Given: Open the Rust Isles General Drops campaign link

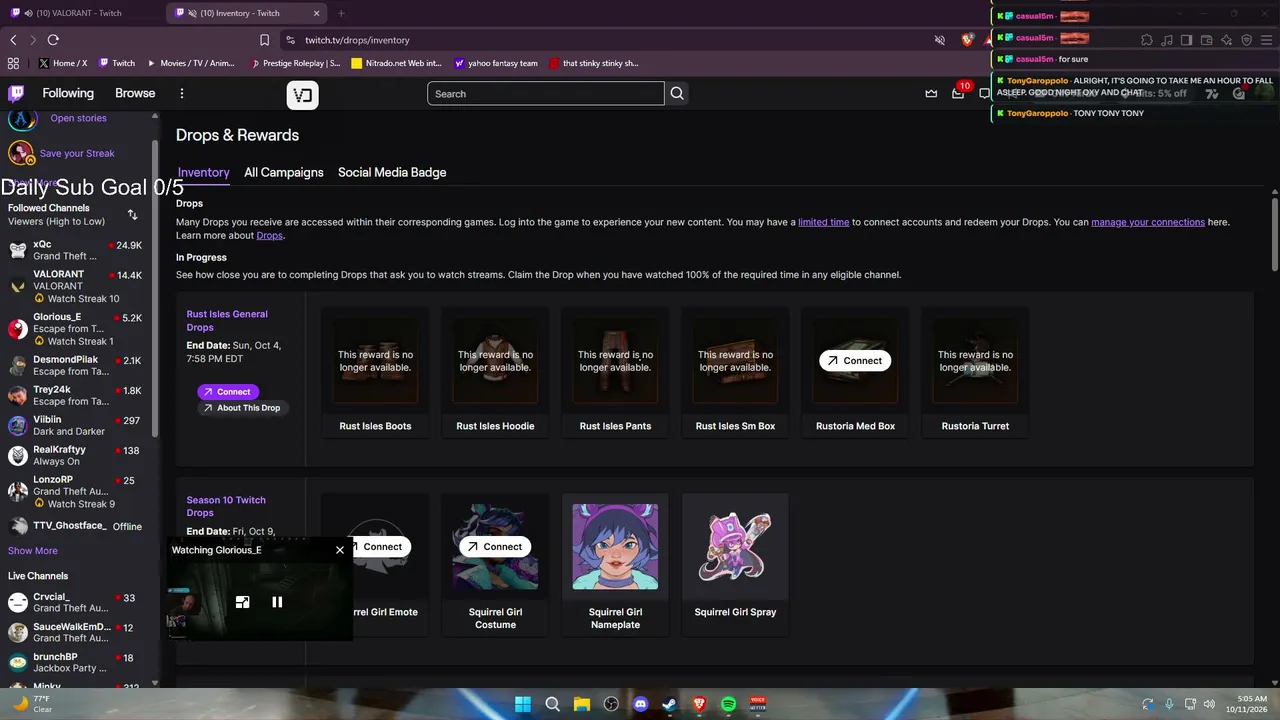Looking at the screenshot, I should coord(227,320).
